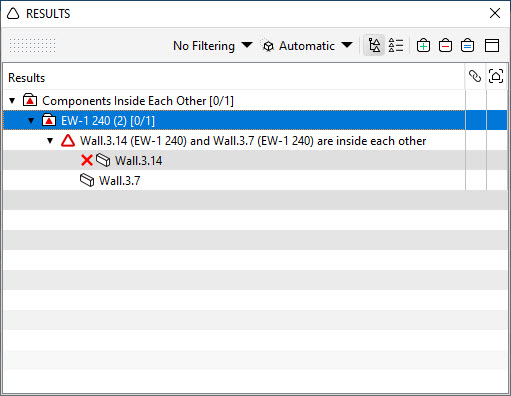Viewport: 511px width, 396px height.
Task: Collapse Components Inside Each Other group
Action: pyautogui.click(x=12, y=100)
